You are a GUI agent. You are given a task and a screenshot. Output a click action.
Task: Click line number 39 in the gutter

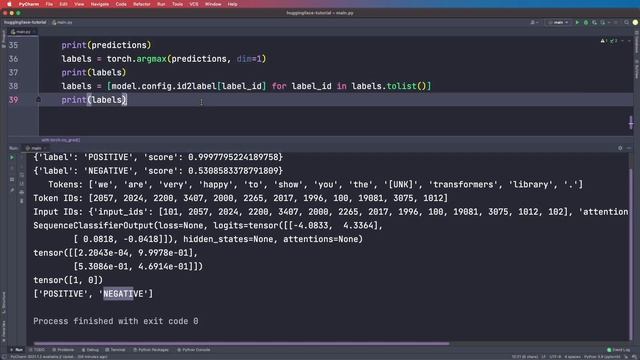point(13,100)
